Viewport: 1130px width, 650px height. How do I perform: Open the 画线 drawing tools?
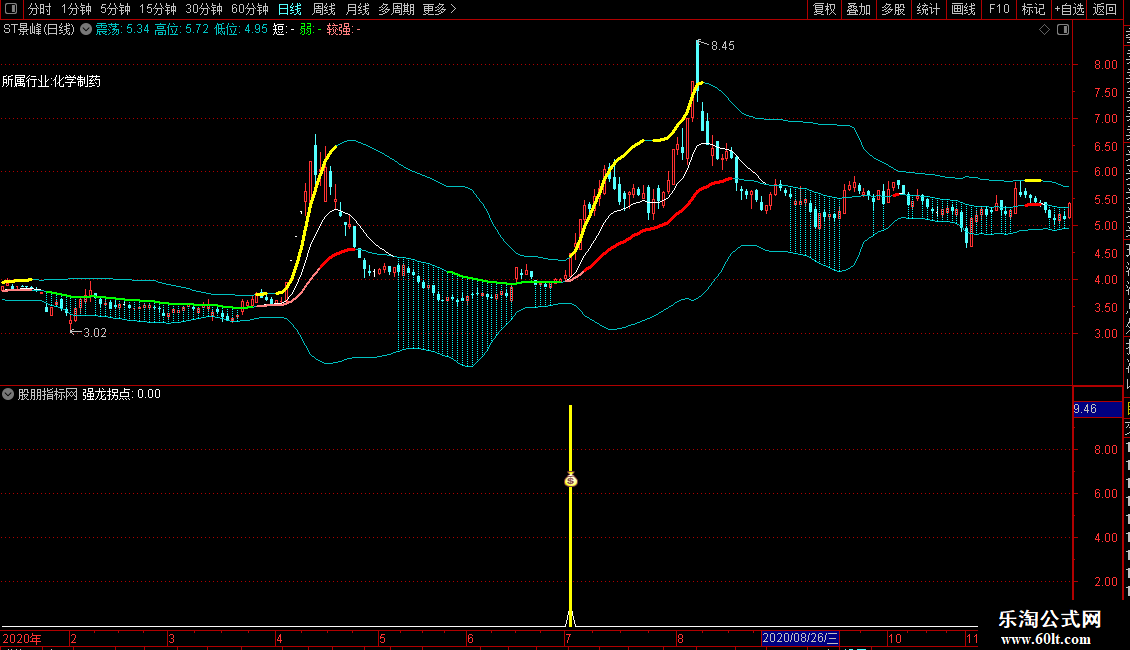coord(963,9)
